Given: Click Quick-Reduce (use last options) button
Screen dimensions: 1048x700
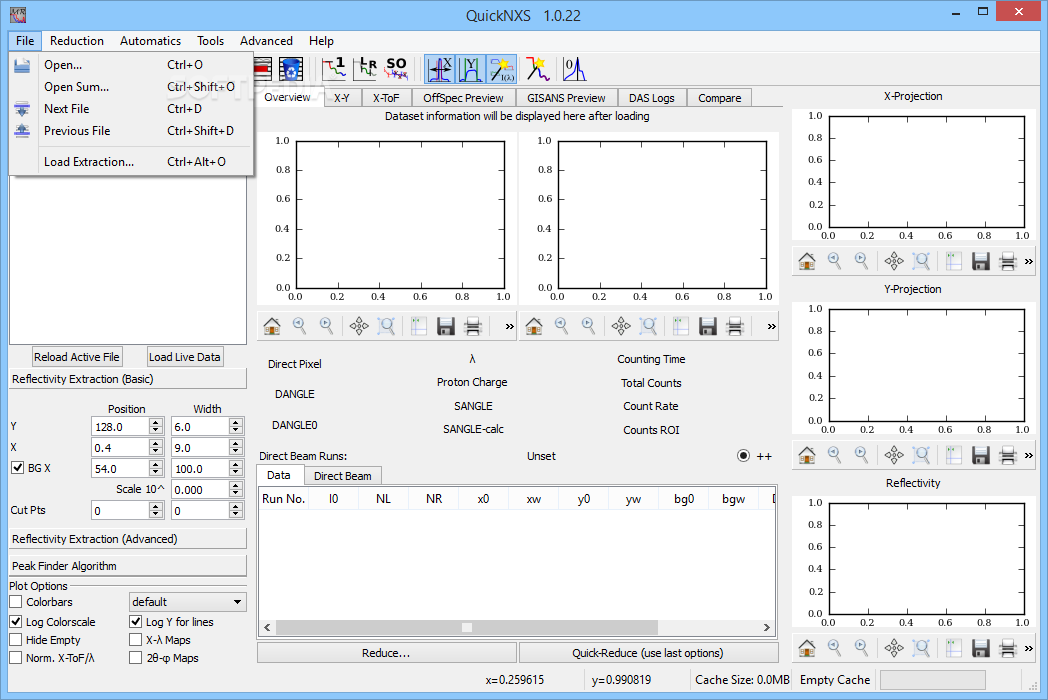Looking at the screenshot, I should pos(648,653).
